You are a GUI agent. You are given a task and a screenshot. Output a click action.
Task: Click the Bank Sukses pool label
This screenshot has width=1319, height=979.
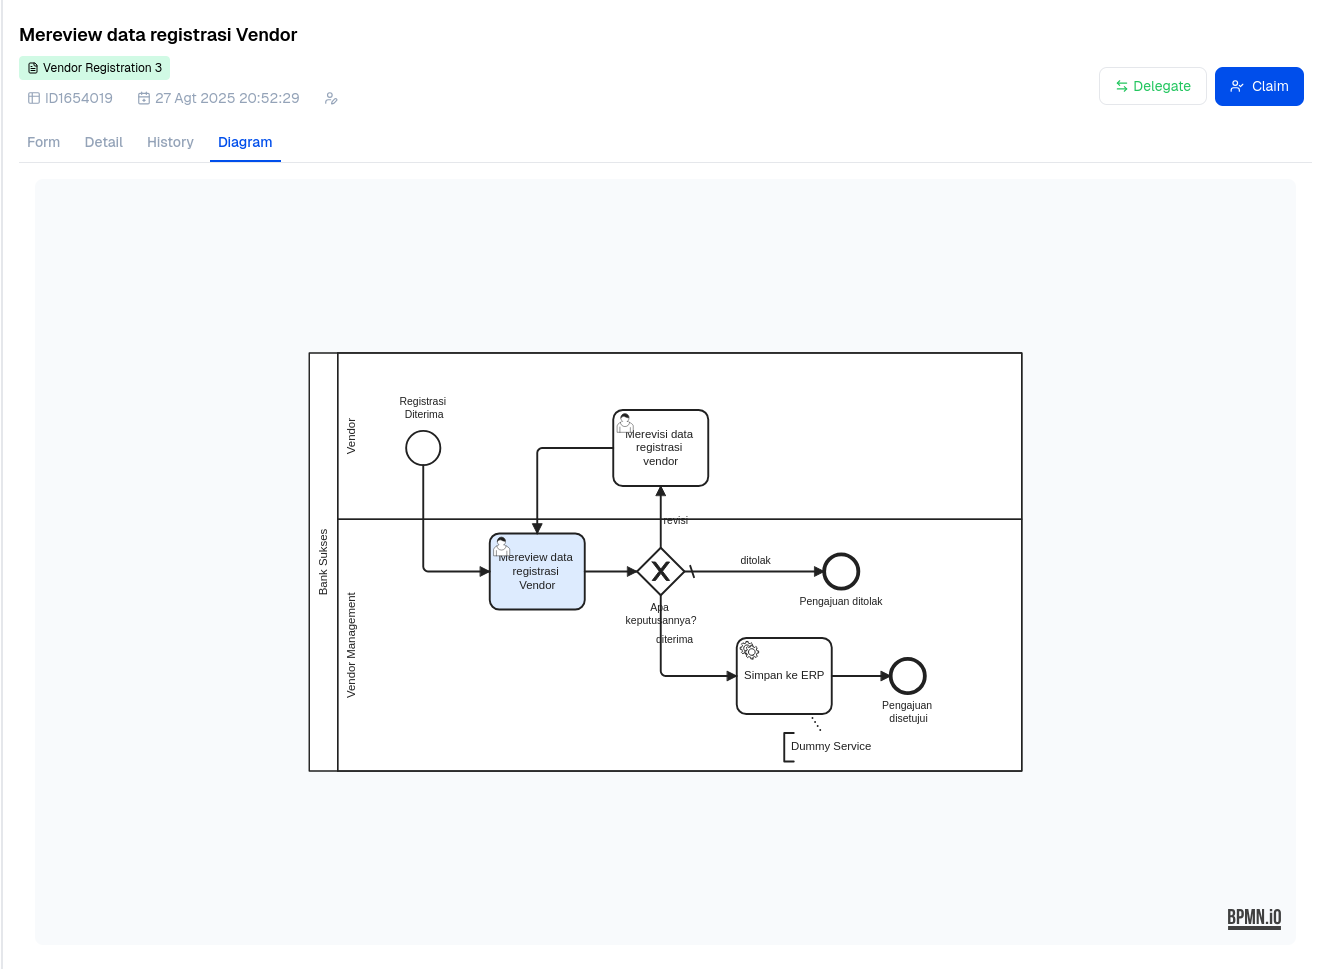tap(323, 562)
